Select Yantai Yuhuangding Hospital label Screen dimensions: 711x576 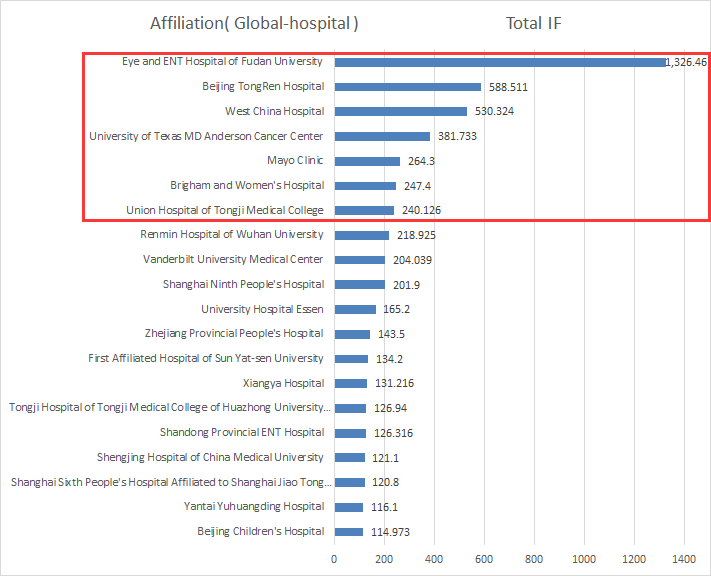(x=254, y=506)
